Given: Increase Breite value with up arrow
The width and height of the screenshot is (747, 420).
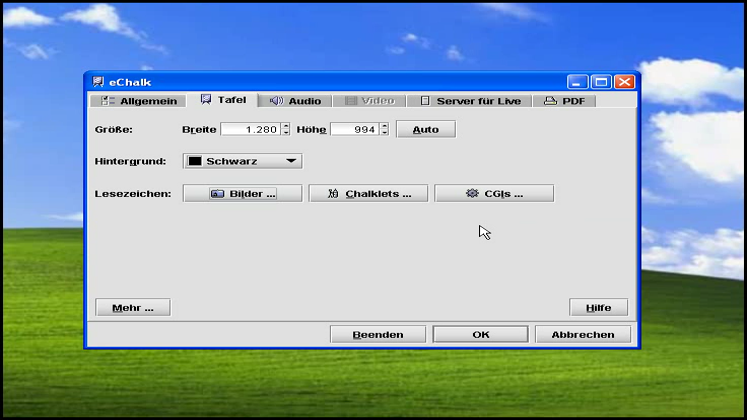Looking at the screenshot, I should (x=286, y=126).
